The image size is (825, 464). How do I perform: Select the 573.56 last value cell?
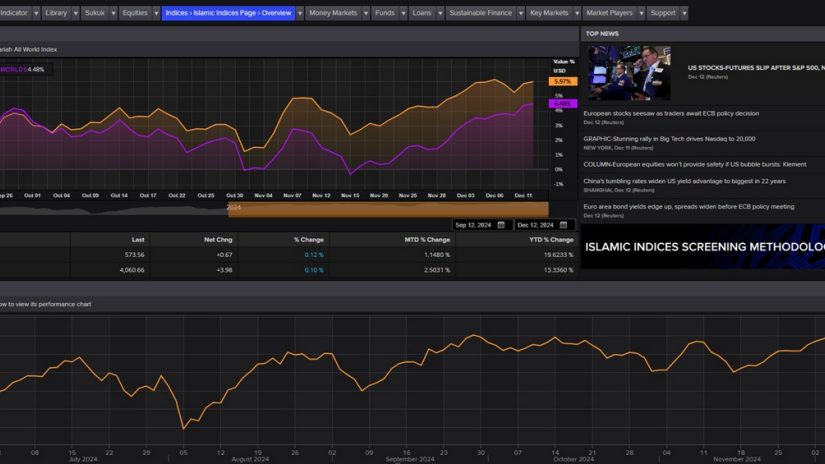[134, 255]
